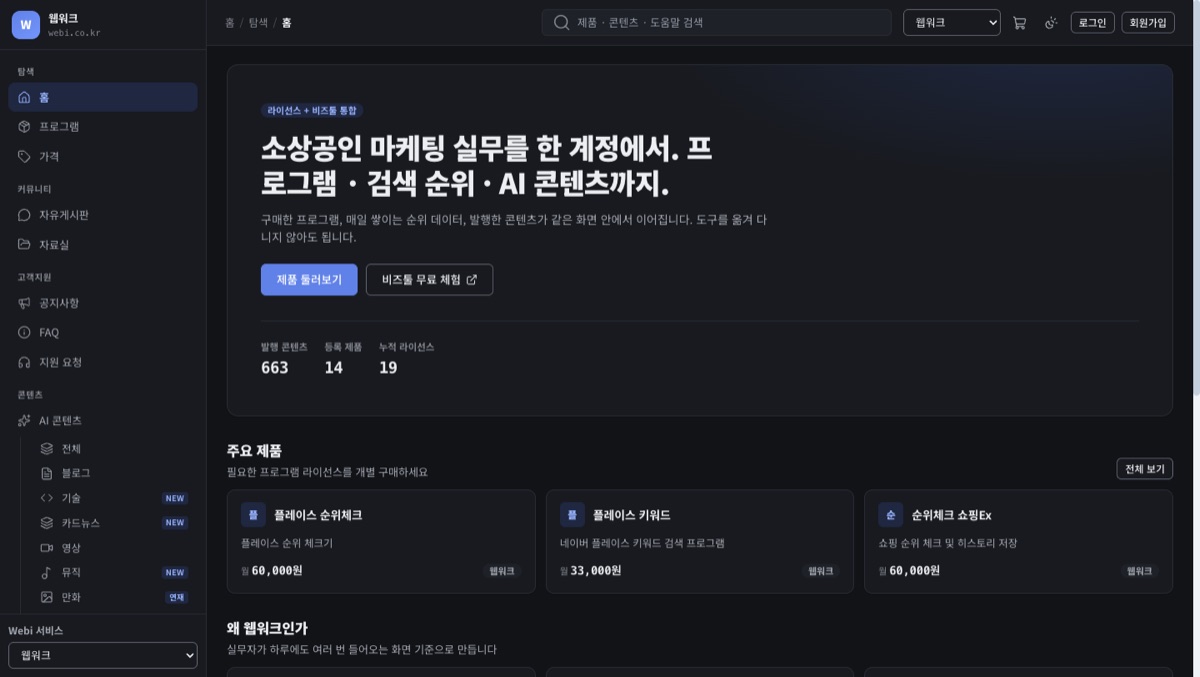Open the shopping cart icon
Image resolution: width=1200 pixels, height=677 pixels.
1019,22
